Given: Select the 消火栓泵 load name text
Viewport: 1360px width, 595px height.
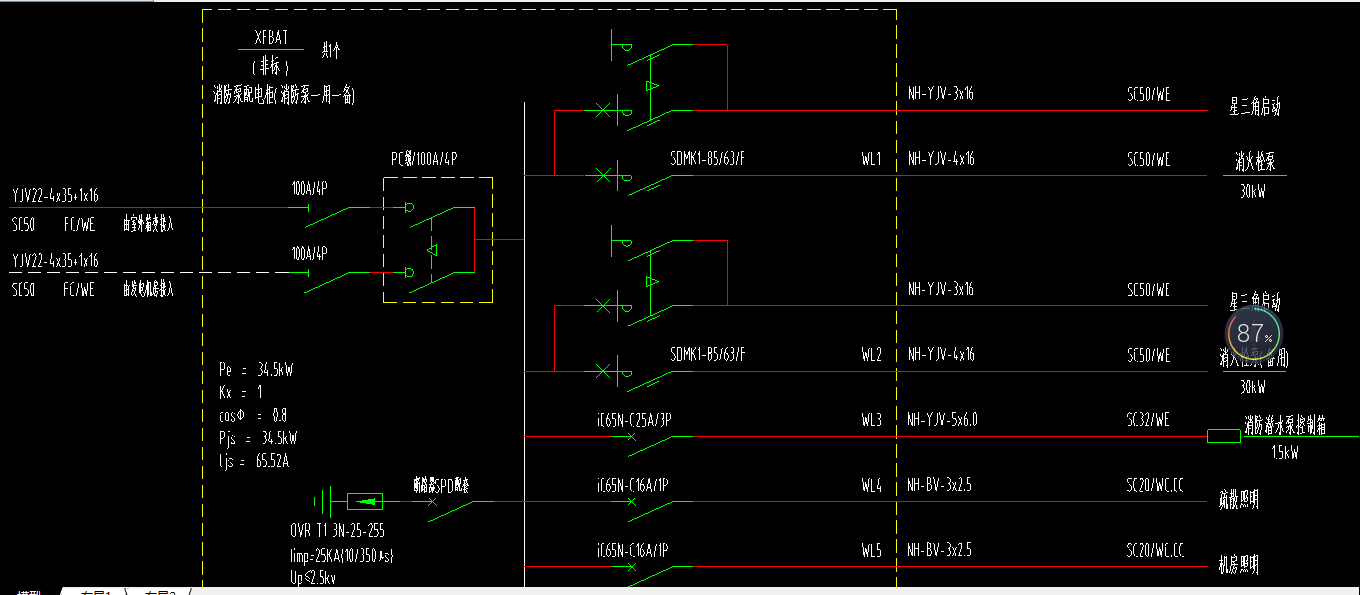Looking at the screenshot, I should (x=1254, y=162).
